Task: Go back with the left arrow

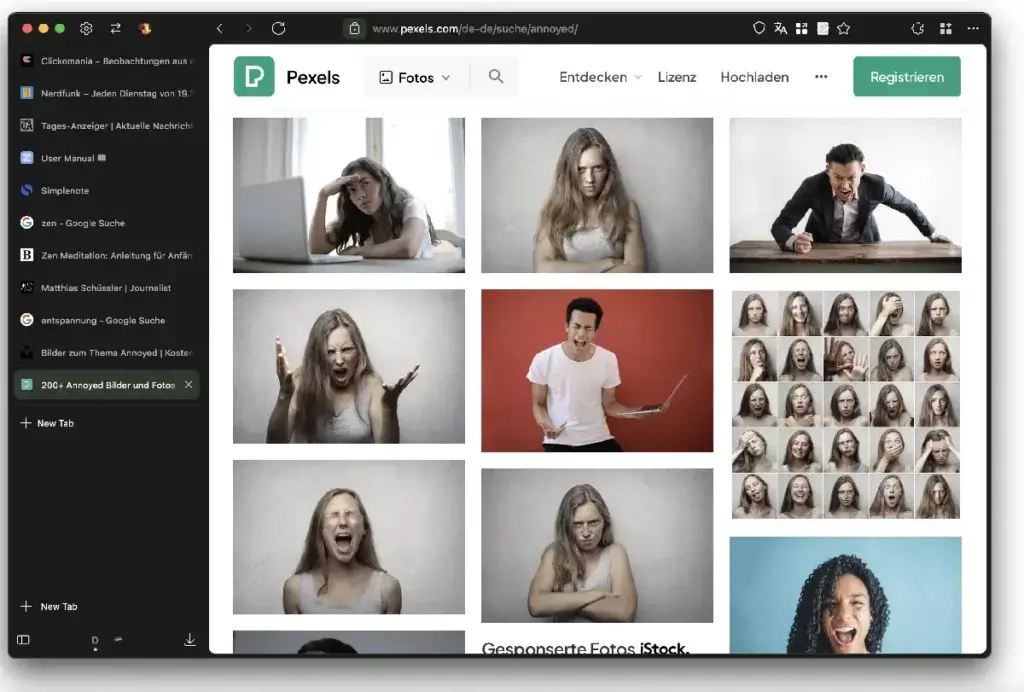Action: click(219, 28)
